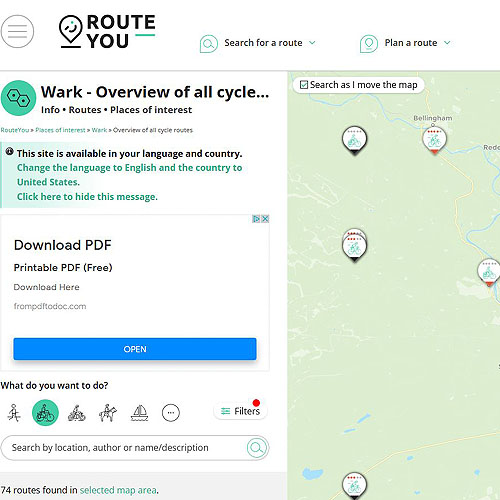This screenshot has height=500, width=500.
Task: Open the hamburger menu
Action: [17, 32]
